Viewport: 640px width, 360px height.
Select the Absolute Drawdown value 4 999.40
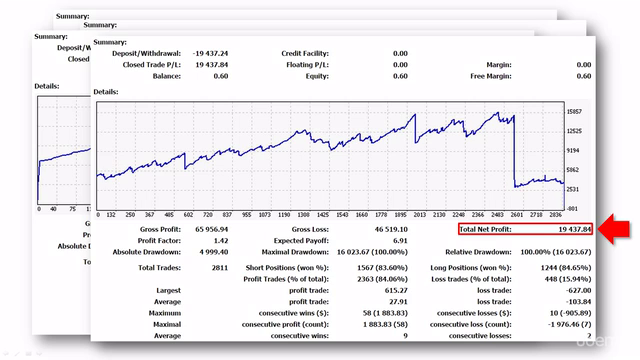pos(213,252)
